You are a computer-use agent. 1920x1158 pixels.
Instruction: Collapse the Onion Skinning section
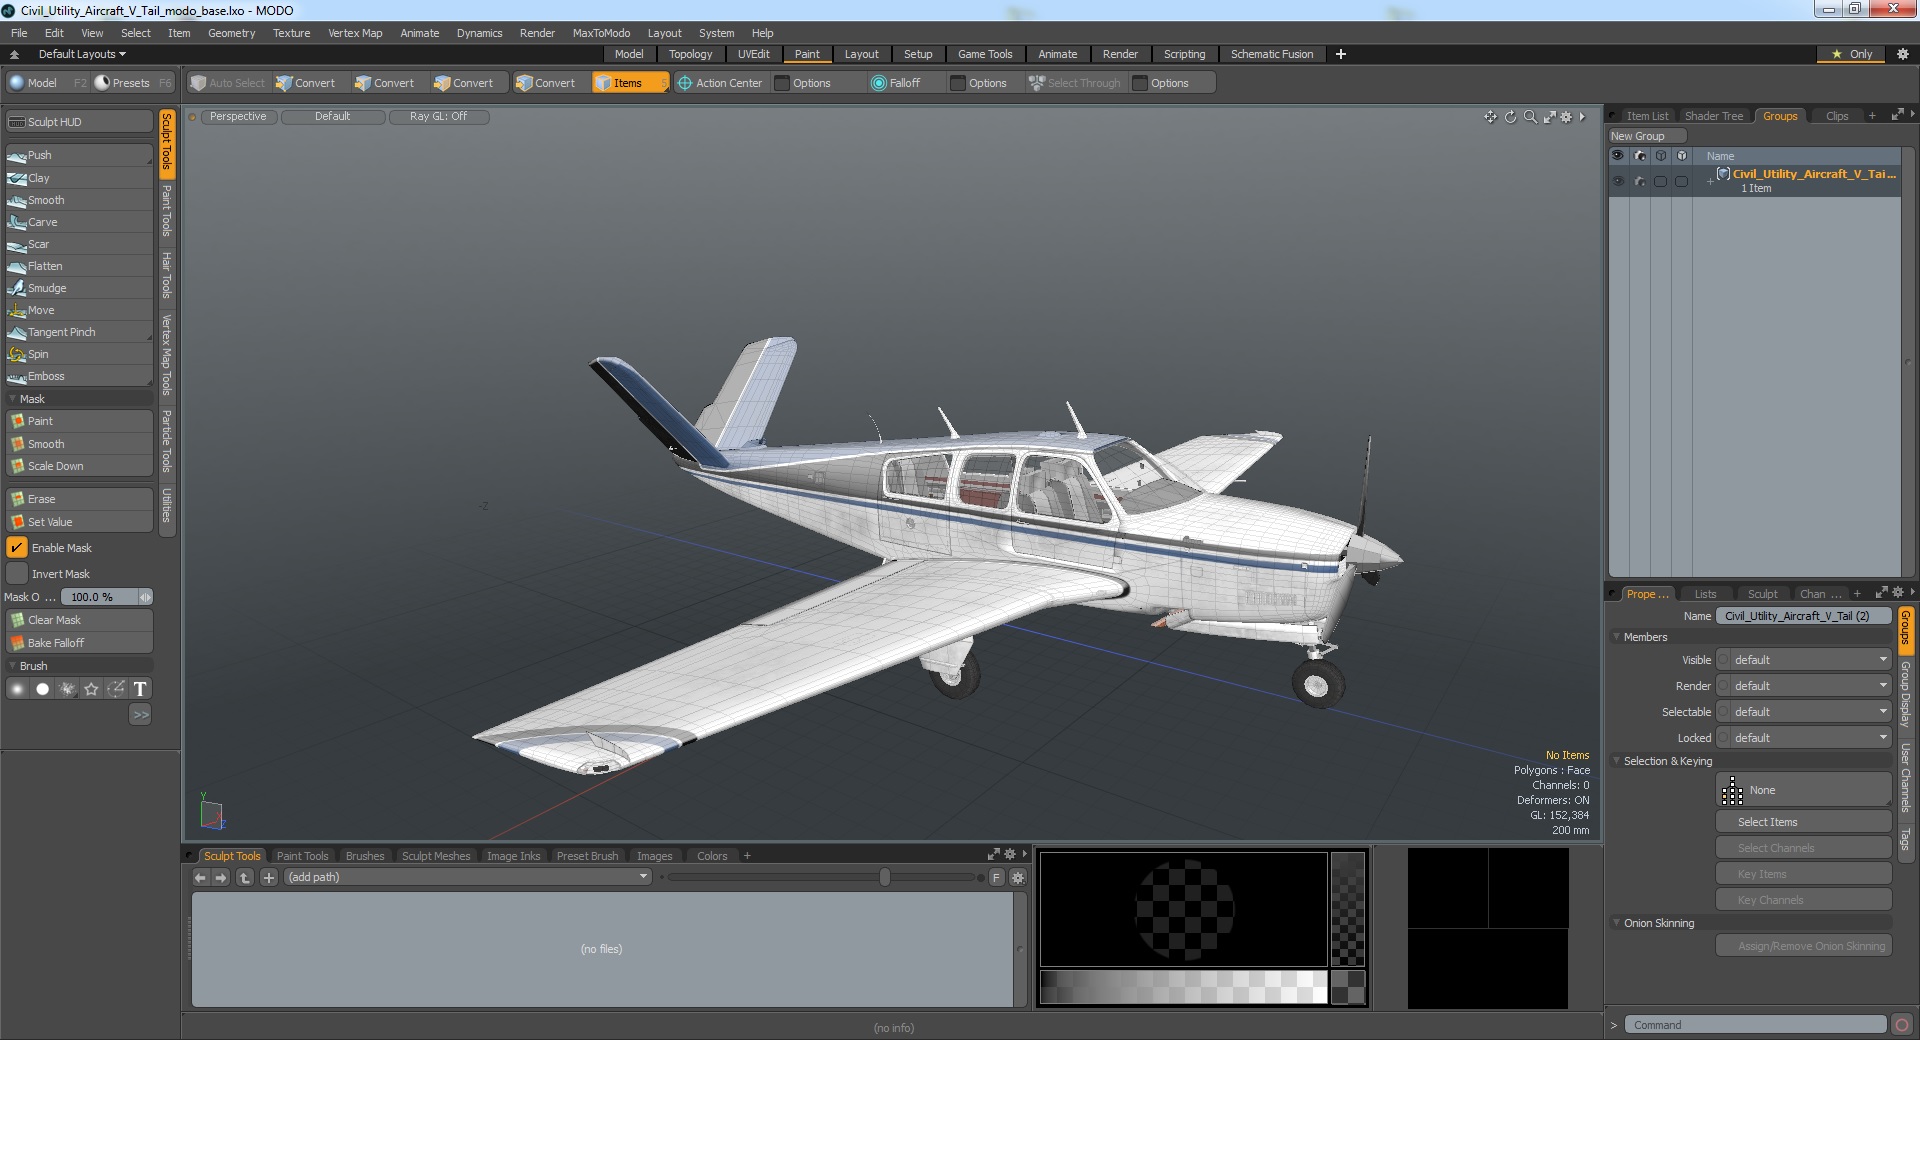(1616, 923)
